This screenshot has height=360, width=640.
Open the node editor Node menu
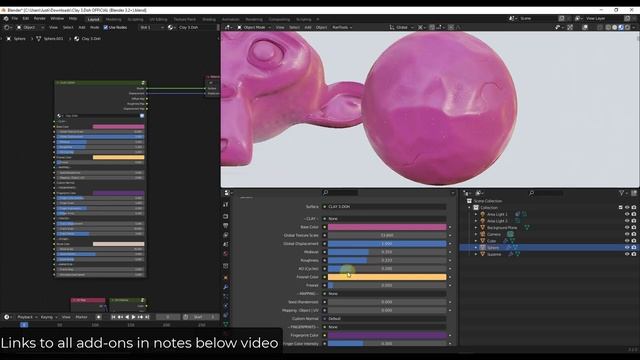[94, 27]
